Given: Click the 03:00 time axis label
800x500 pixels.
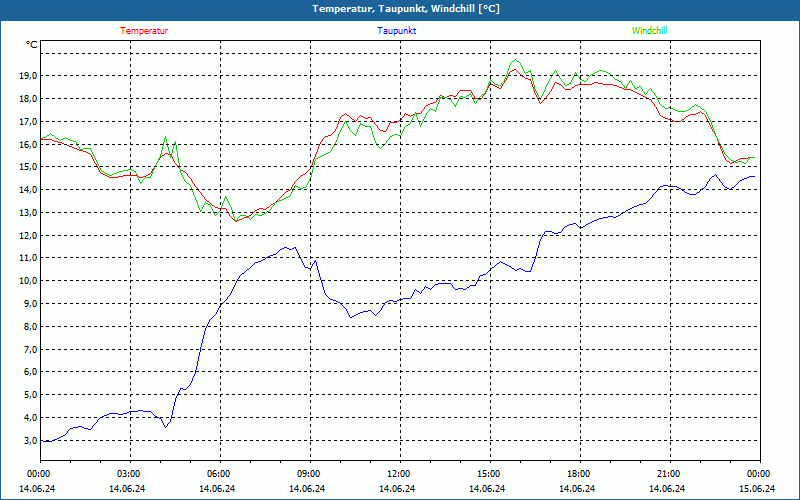Looking at the screenshot, I should tap(129, 474).
